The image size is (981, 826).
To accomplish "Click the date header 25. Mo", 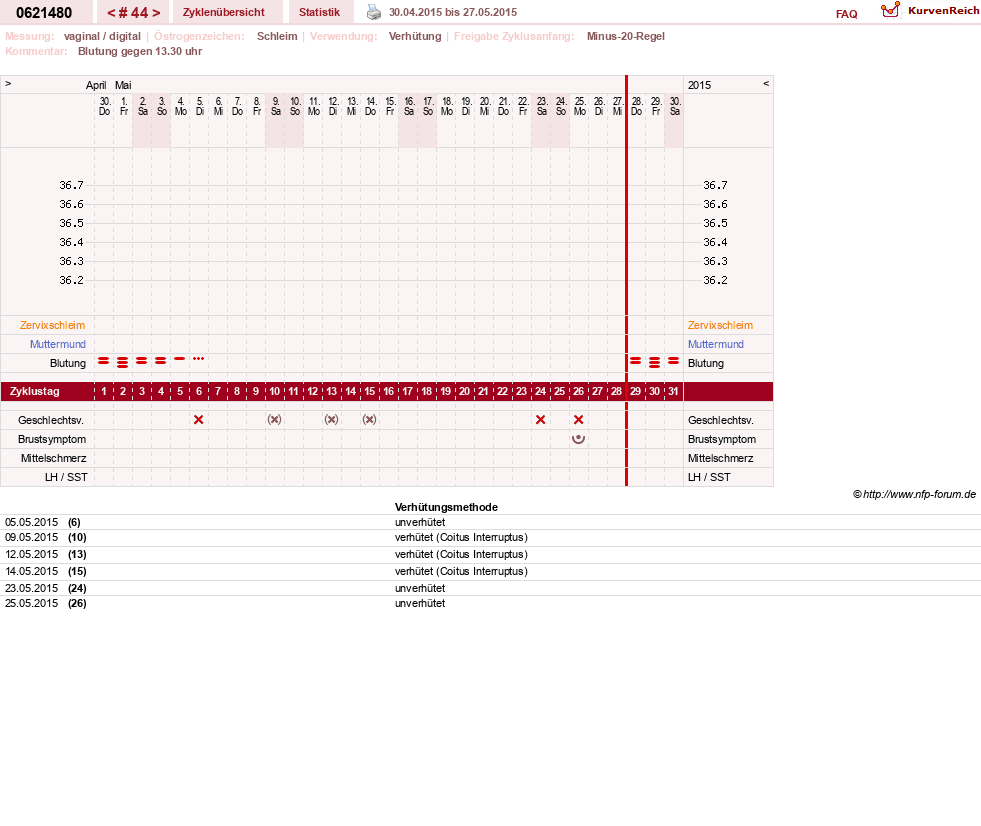I will pyautogui.click(x=580, y=106).
